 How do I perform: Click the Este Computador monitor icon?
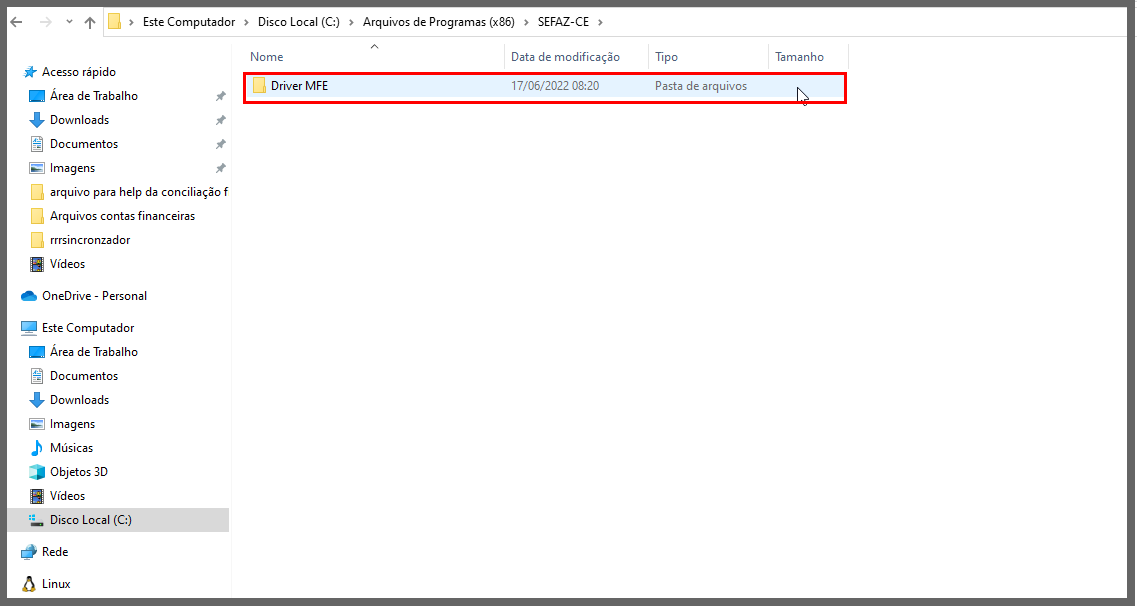29,328
